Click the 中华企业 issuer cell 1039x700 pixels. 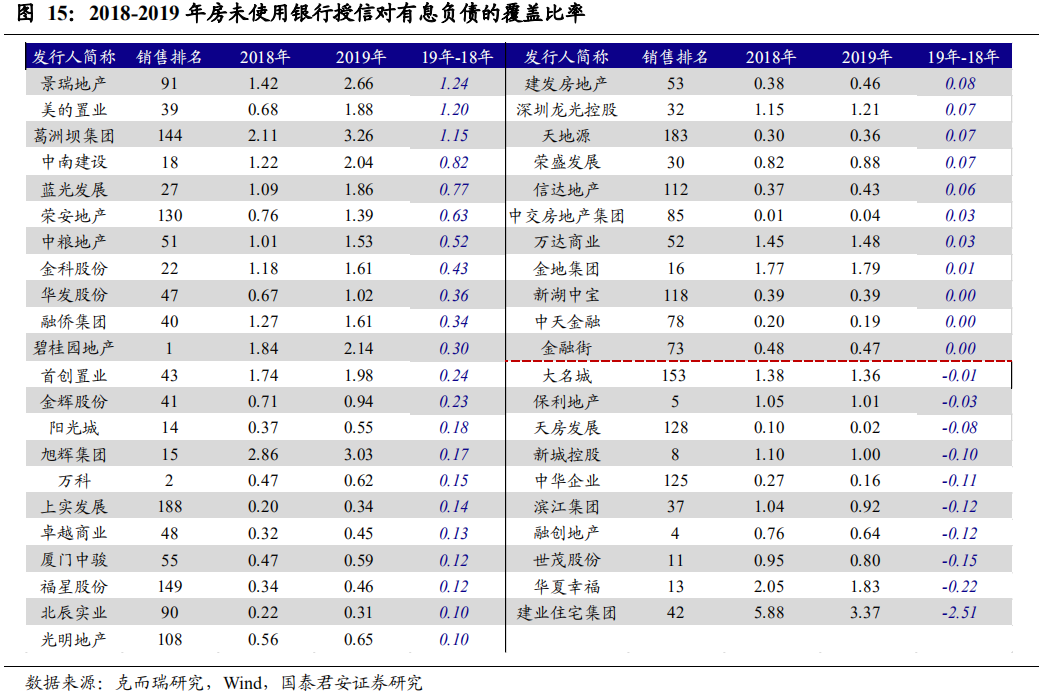567,481
